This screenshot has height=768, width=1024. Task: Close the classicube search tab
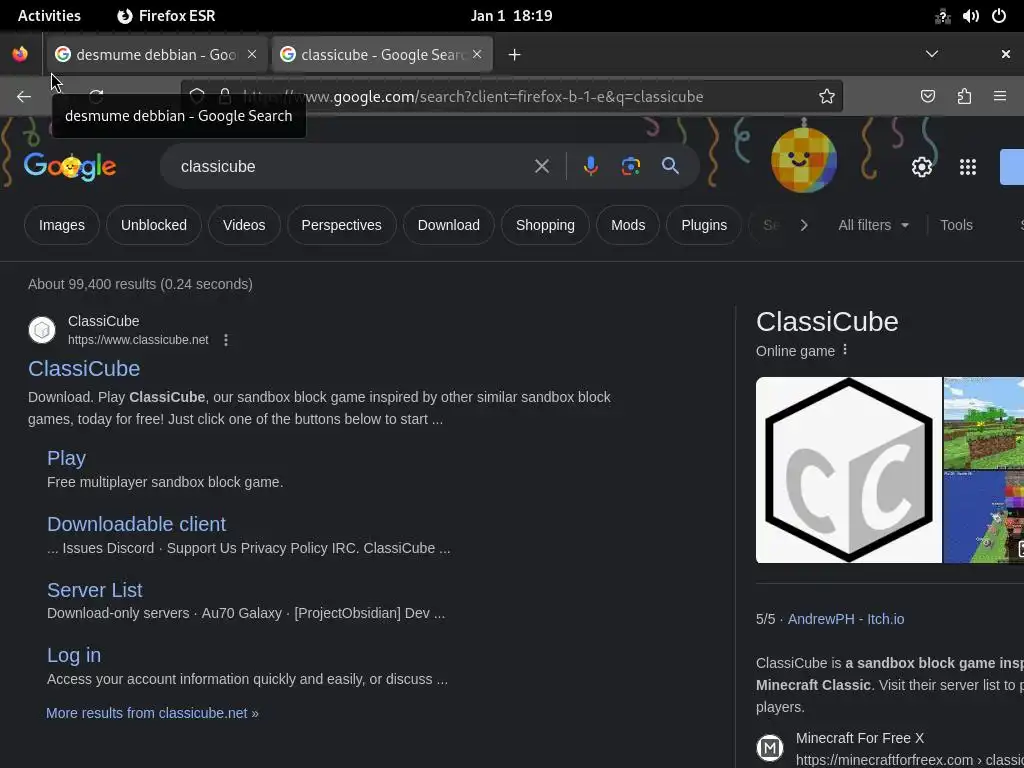[x=477, y=54]
